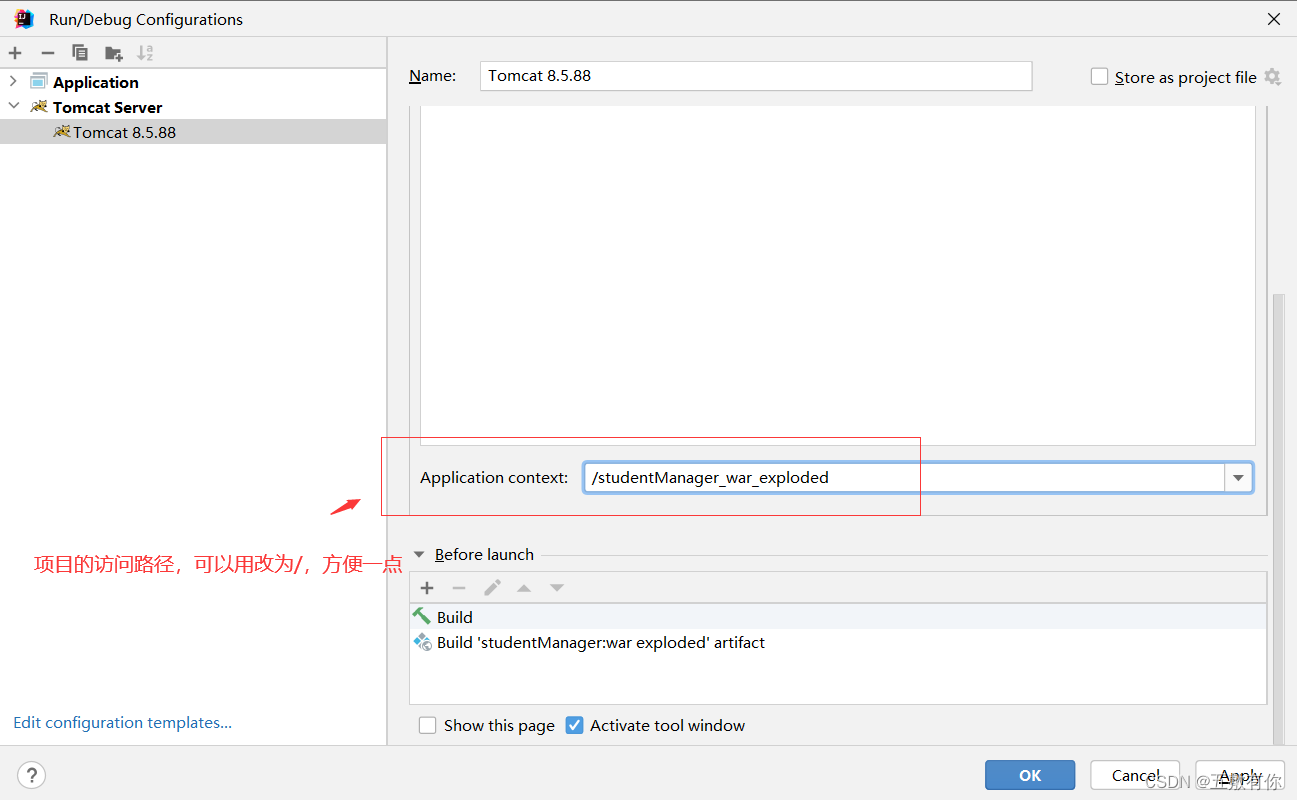Viewport: 1297px width, 800px height.
Task: Collapse the Tomcat Server node
Action: (x=13, y=107)
